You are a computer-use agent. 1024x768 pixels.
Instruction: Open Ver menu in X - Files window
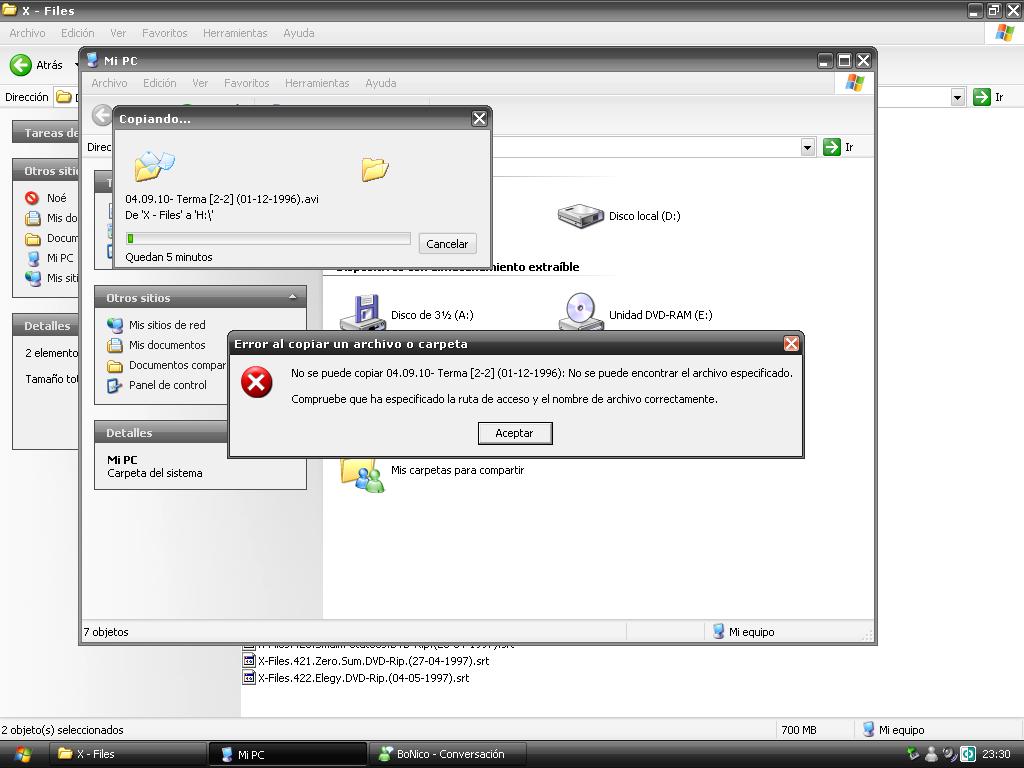point(118,33)
